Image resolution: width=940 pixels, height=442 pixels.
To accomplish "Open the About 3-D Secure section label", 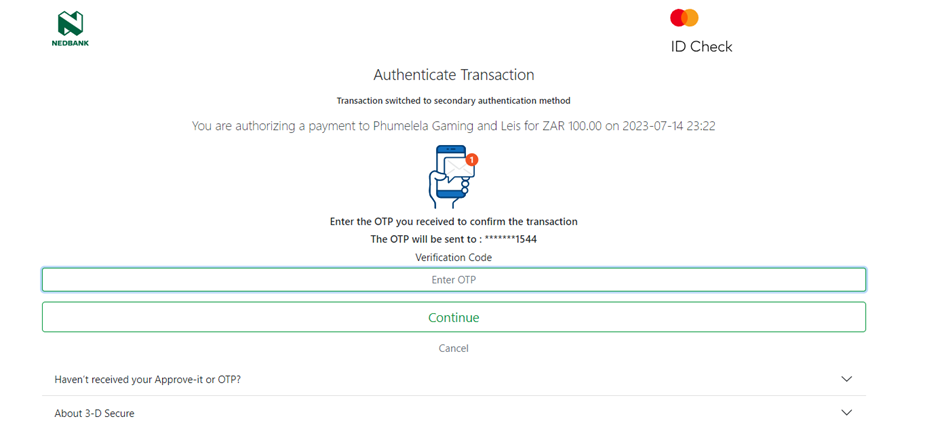I will [94, 413].
